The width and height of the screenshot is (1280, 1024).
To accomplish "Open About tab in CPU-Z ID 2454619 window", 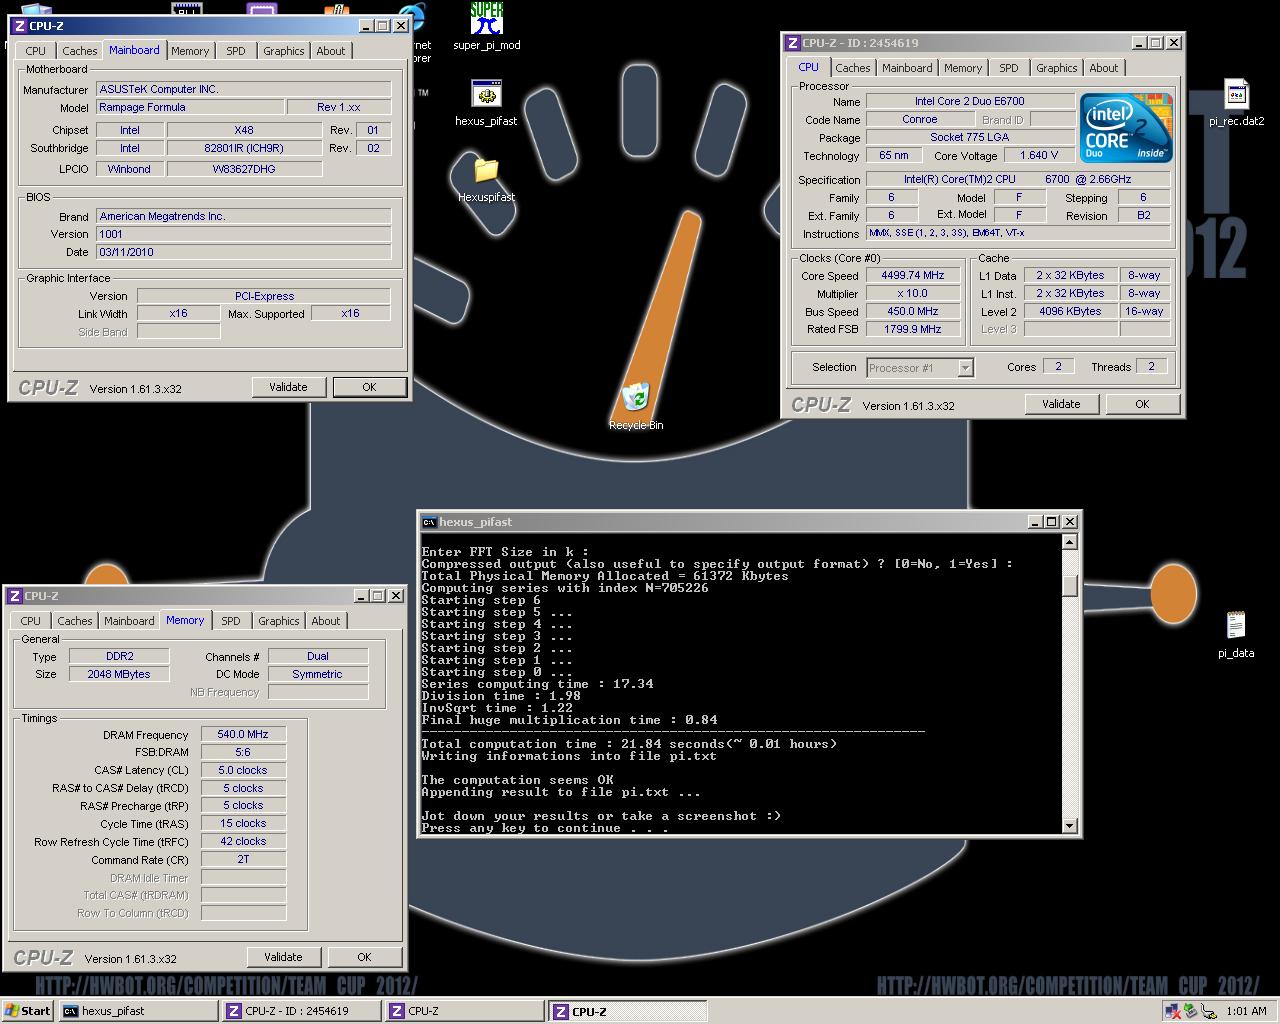I will tap(1104, 68).
